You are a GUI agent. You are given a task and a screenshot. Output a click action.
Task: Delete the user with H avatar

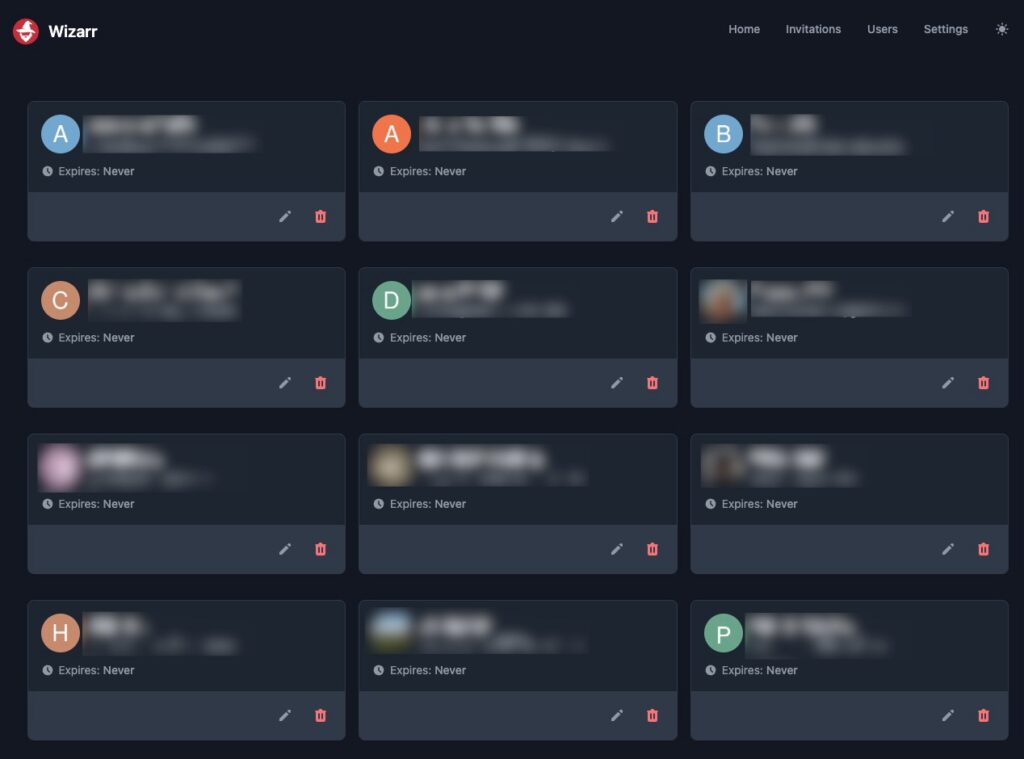click(x=321, y=715)
